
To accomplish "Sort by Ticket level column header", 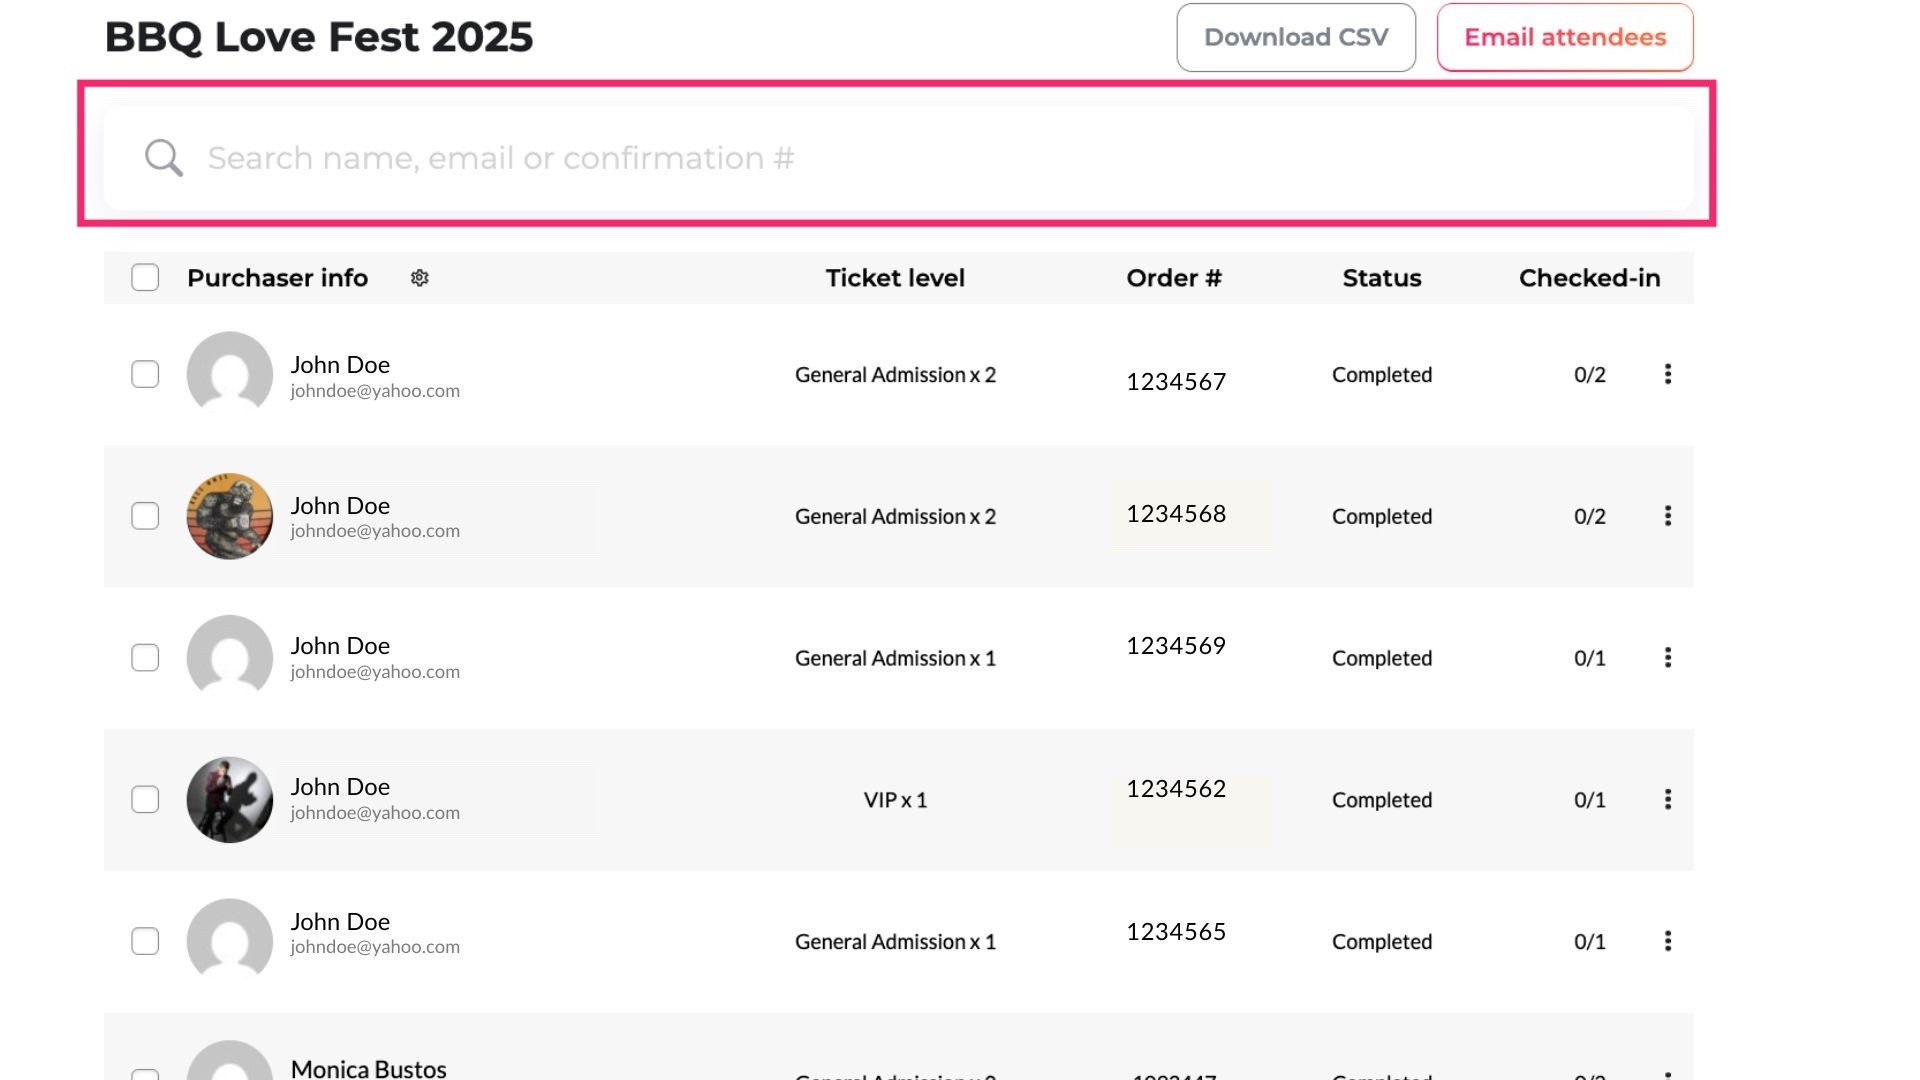I will (894, 278).
